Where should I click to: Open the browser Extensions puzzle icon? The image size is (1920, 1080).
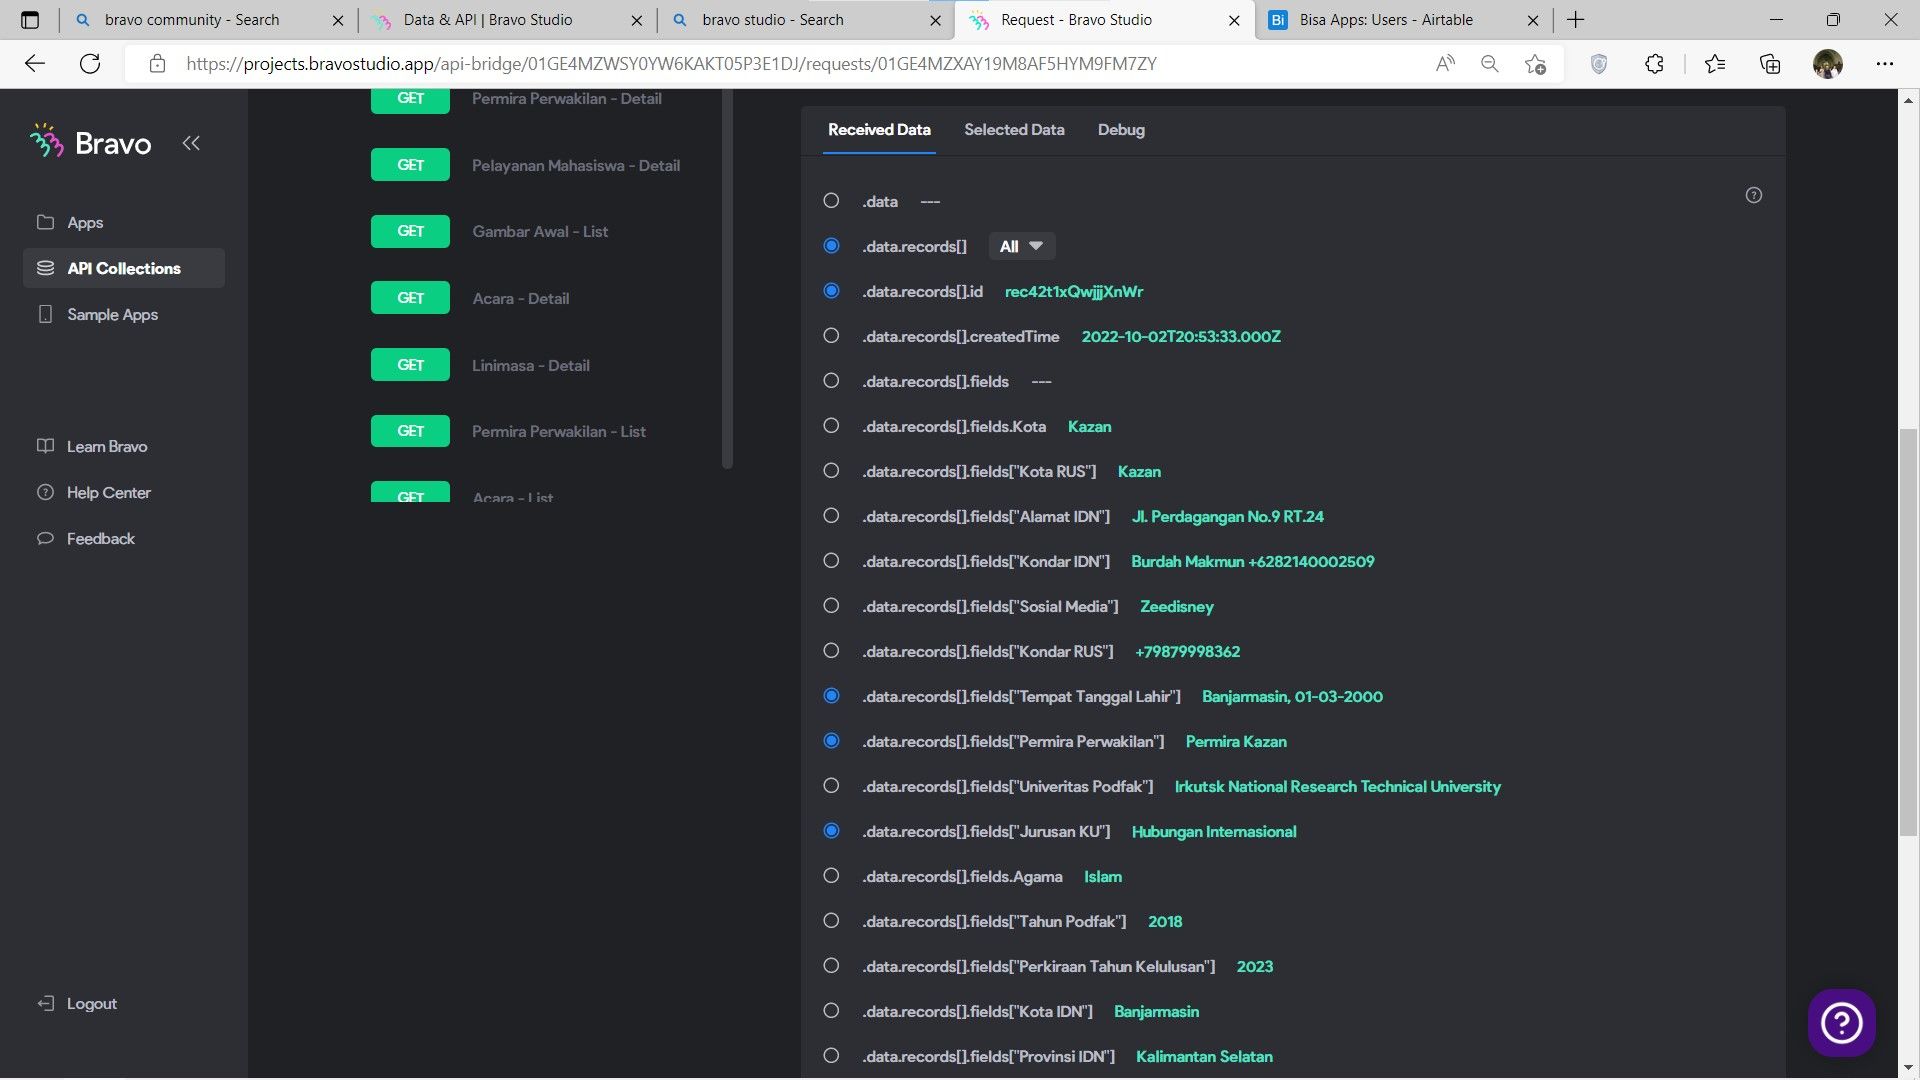pyautogui.click(x=1654, y=64)
